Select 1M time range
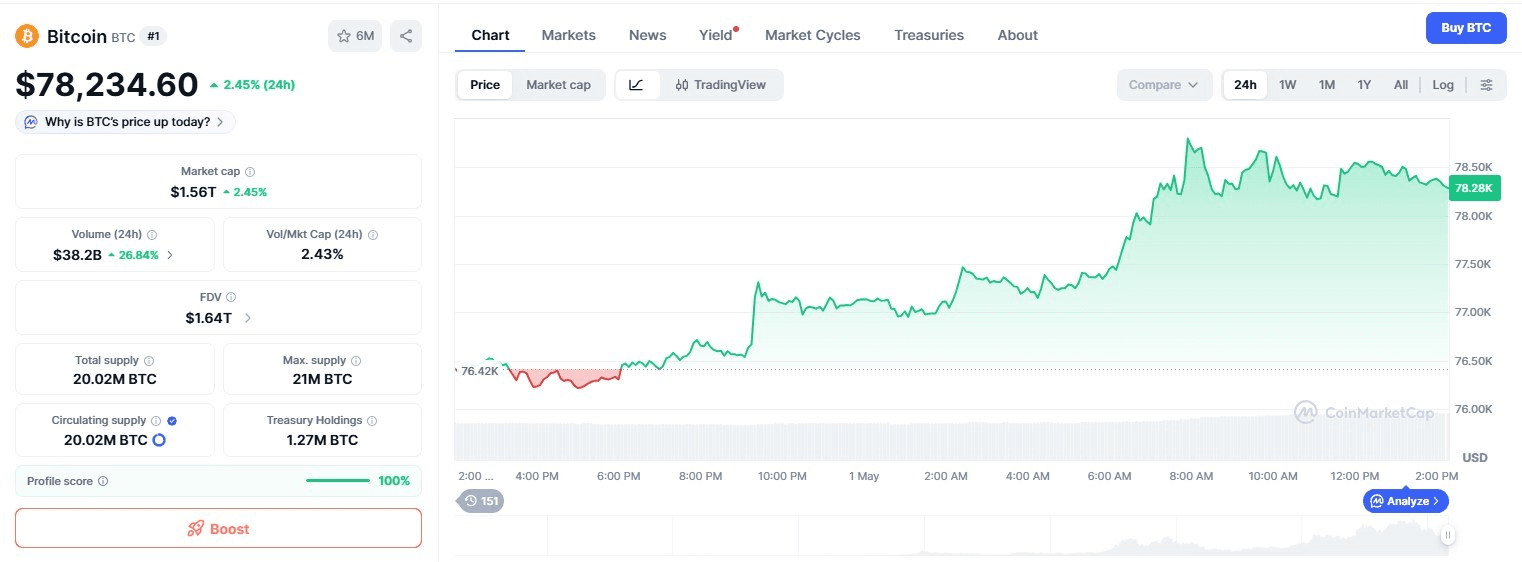Viewport: 1522px width, 562px height. (x=1327, y=85)
